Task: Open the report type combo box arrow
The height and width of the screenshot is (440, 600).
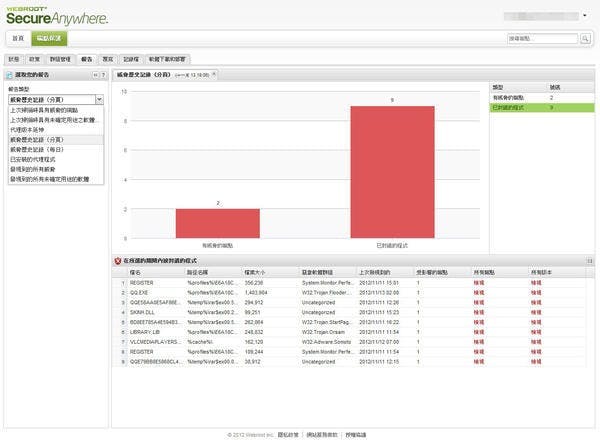Action: tap(100, 100)
